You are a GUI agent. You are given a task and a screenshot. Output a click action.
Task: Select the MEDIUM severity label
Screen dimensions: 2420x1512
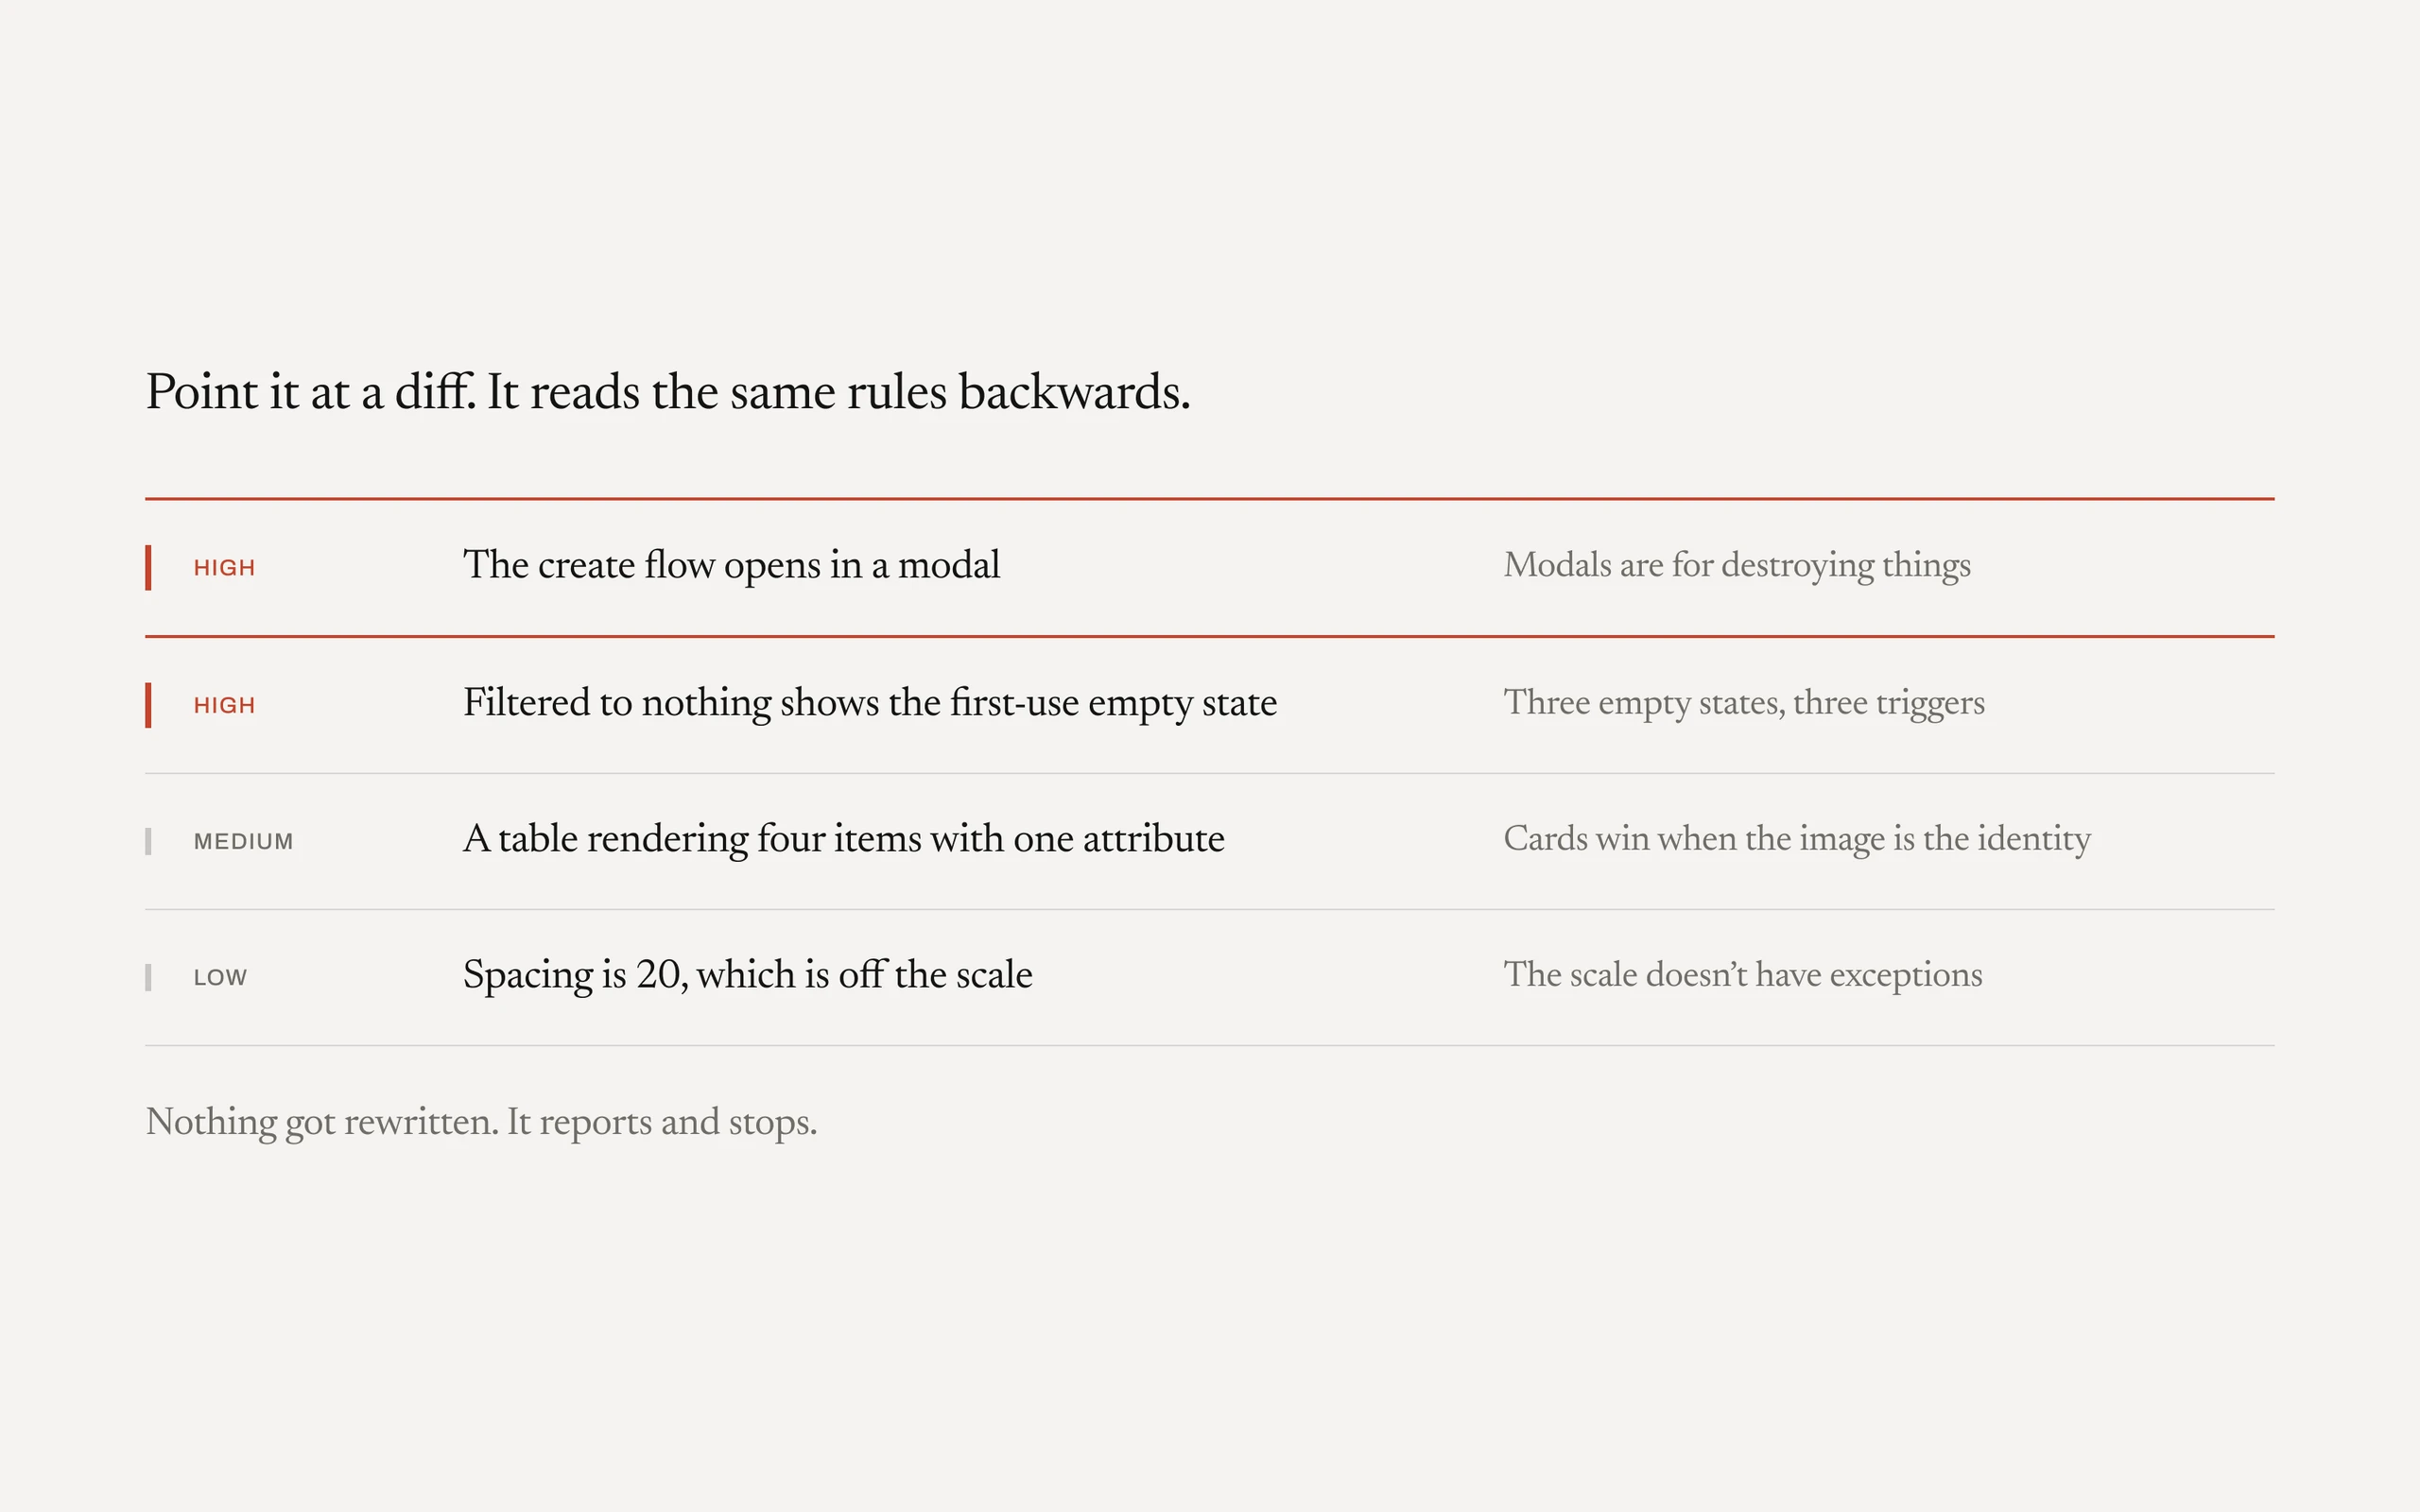coord(243,842)
